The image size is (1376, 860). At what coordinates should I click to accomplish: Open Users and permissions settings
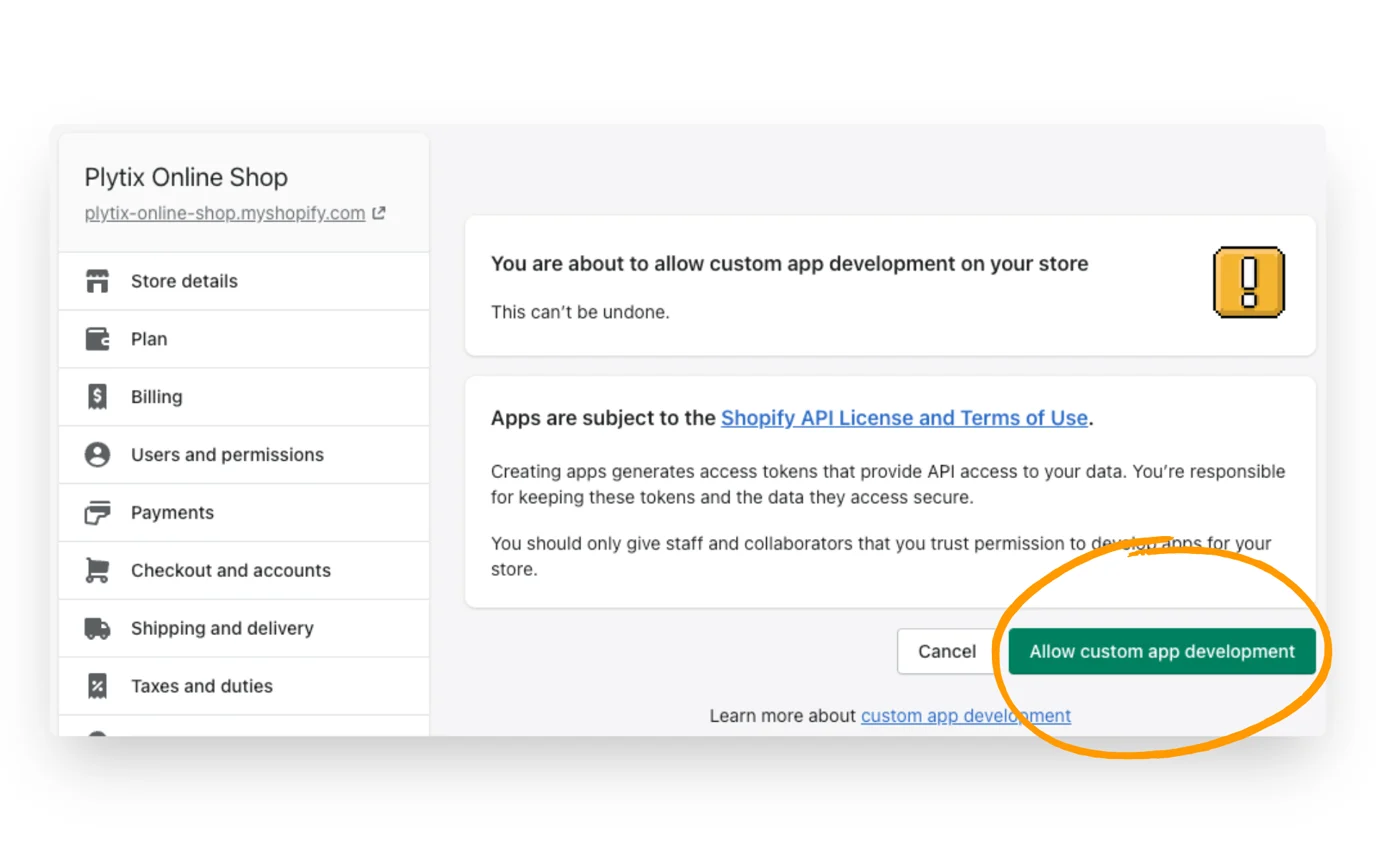click(227, 454)
